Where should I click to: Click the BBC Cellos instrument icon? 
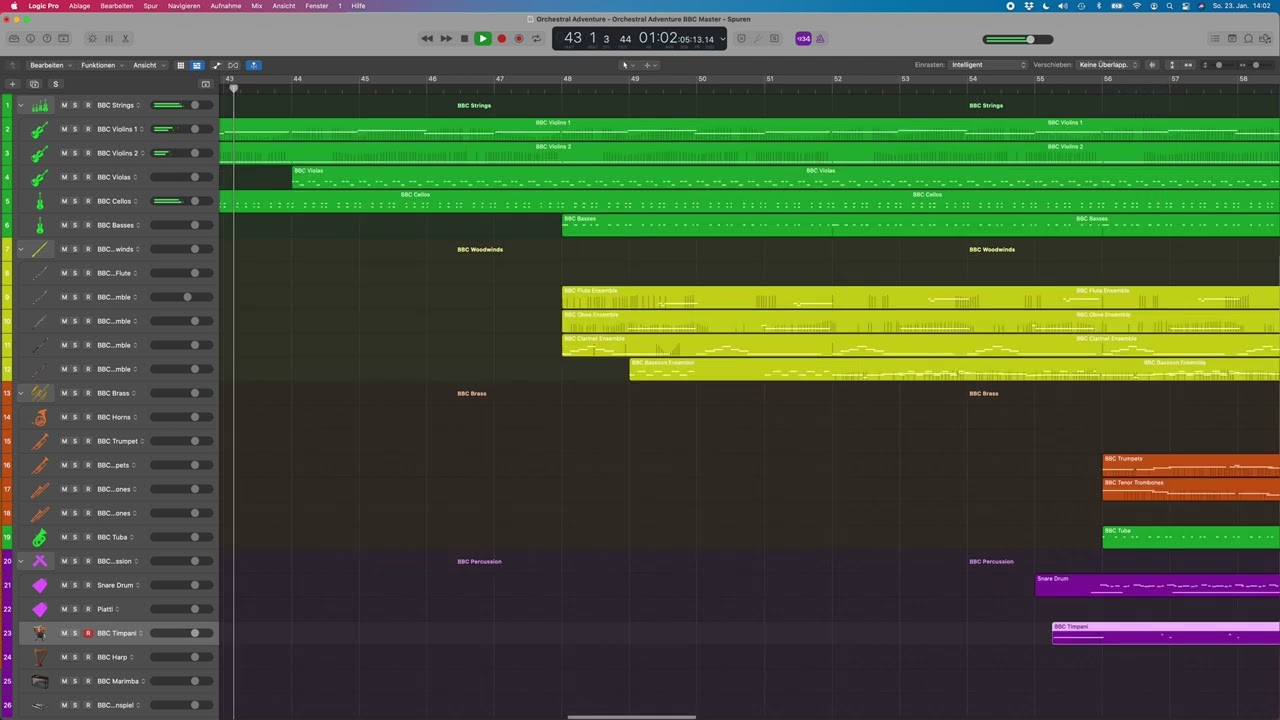click(x=40, y=201)
